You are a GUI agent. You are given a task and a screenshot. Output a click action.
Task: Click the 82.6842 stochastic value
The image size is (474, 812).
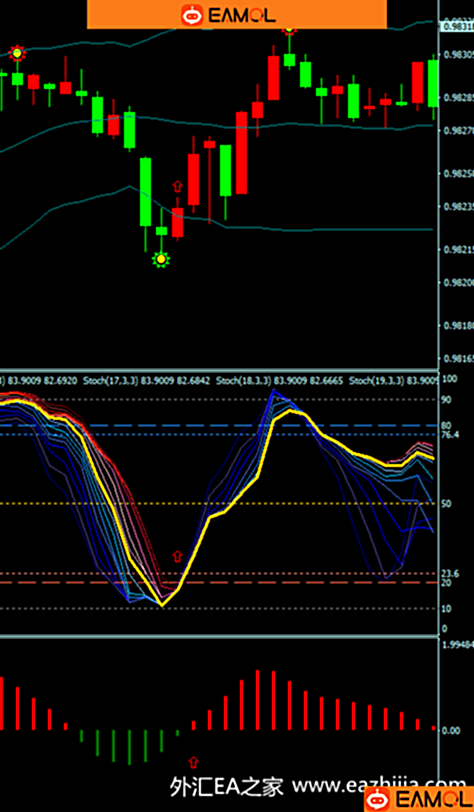194,381
